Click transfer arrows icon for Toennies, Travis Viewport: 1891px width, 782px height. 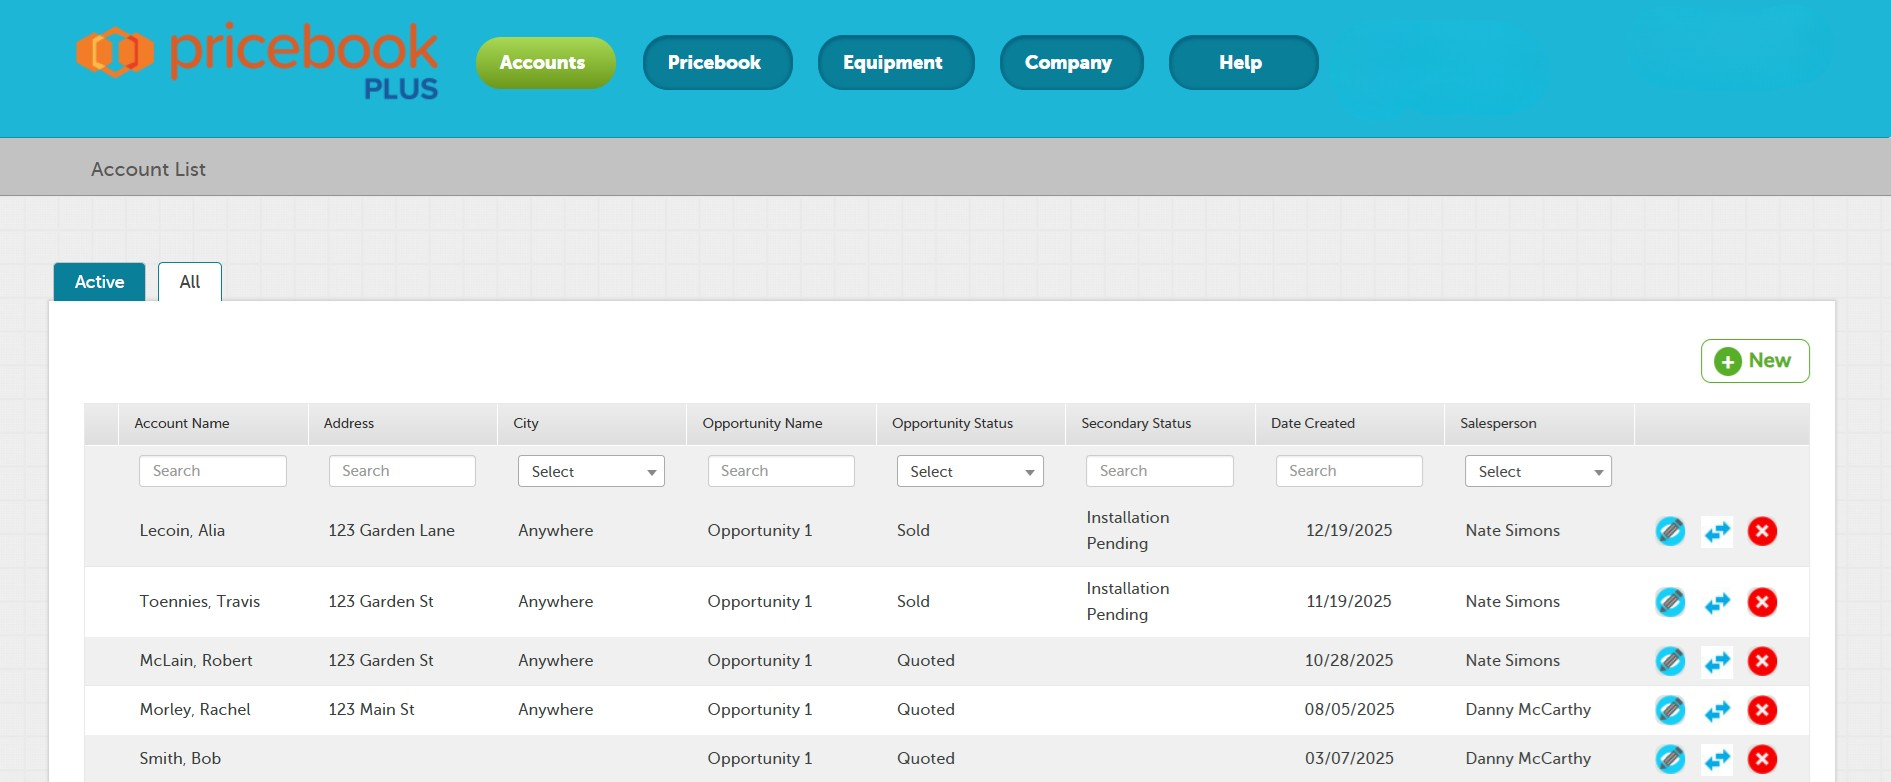(1717, 602)
